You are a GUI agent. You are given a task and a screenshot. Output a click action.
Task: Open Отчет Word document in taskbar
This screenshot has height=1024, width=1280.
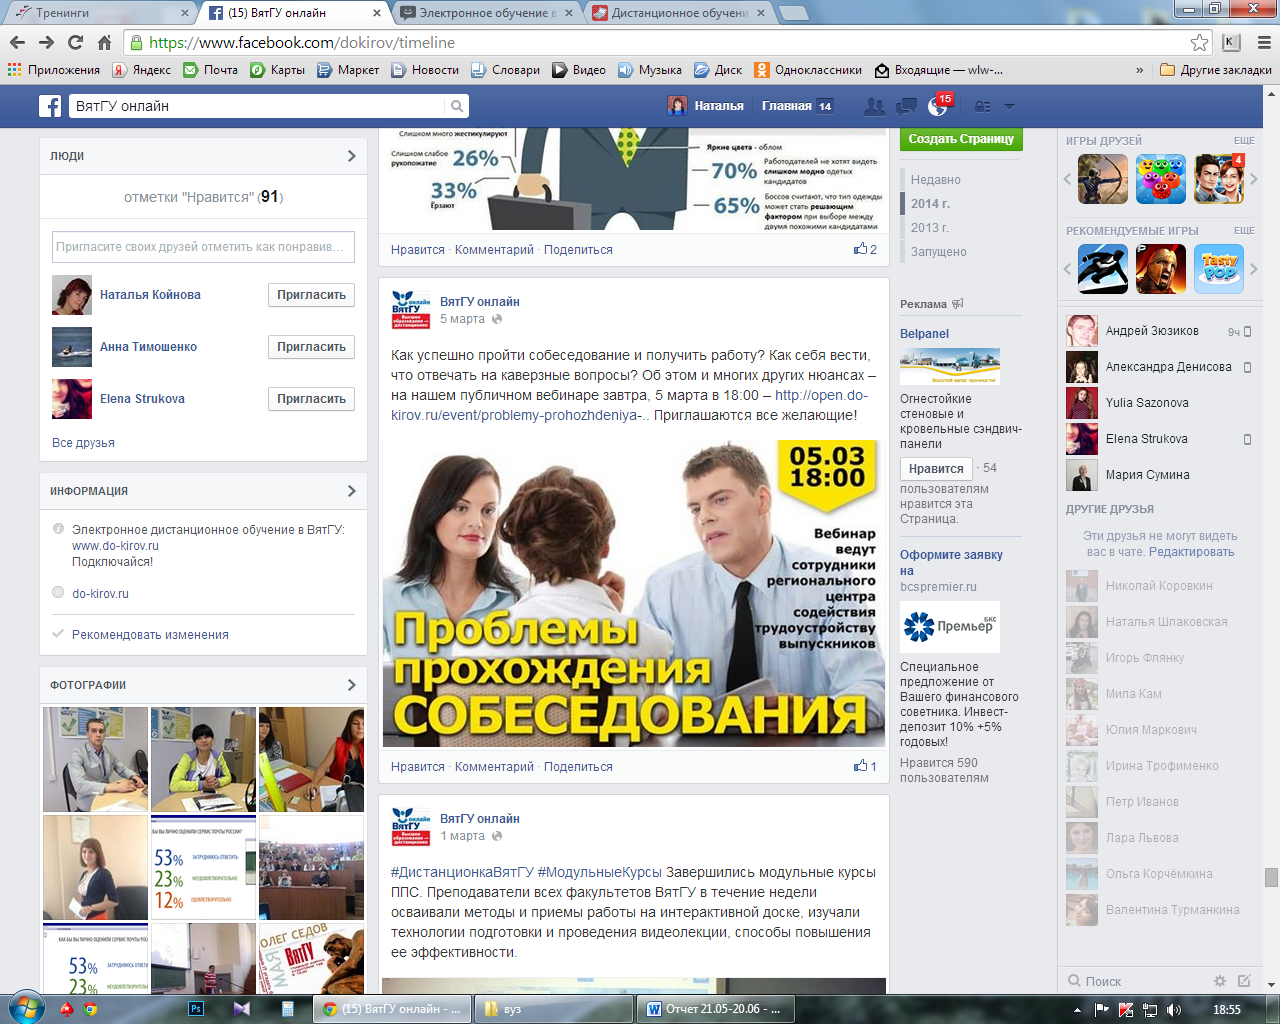[x=716, y=1009]
